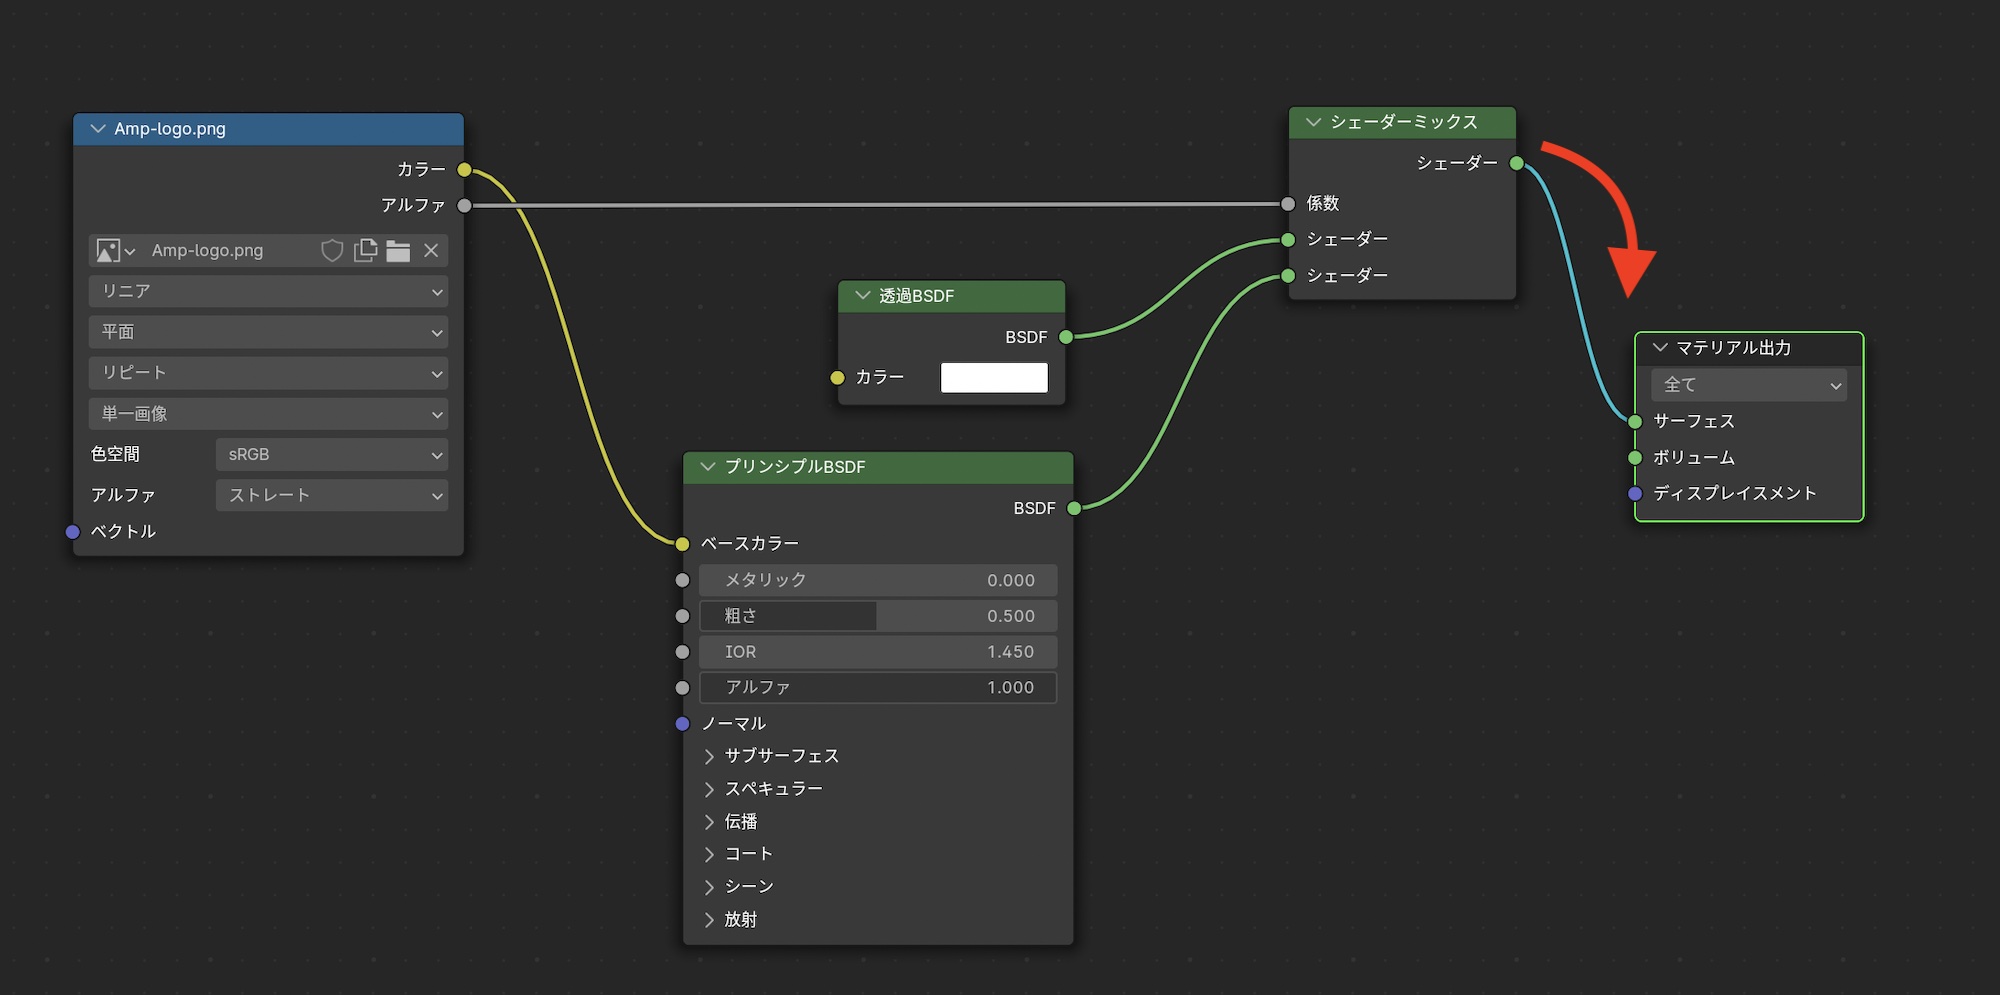Click the プリンシプルBSDF node header
The height and width of the screenshot is (995, 2000).
pos(880,467)
